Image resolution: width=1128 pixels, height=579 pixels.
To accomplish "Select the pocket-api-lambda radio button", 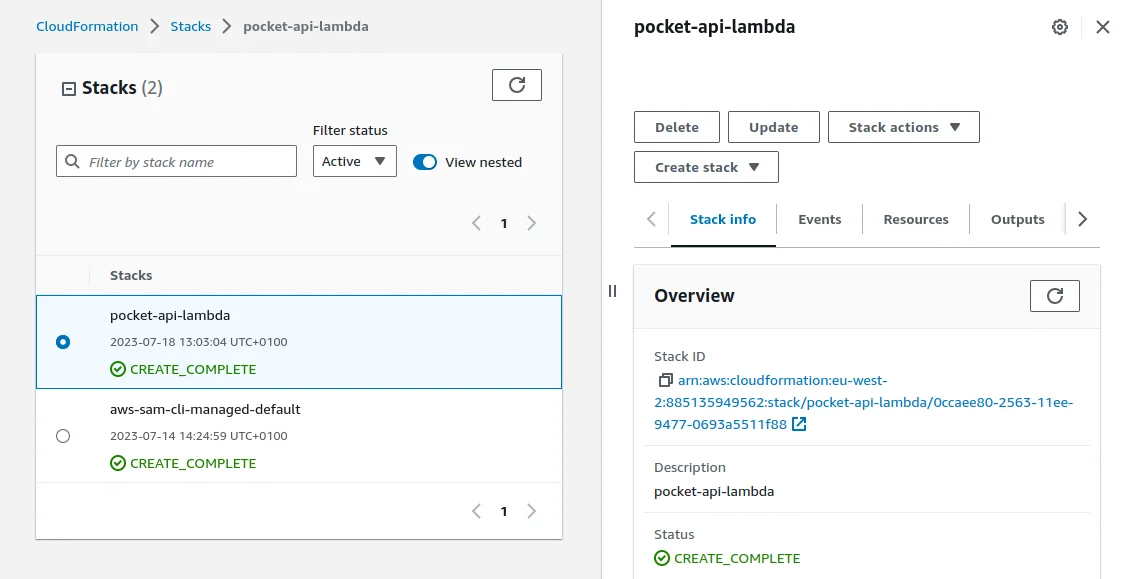I will pyautogui.click(x=63, y=342).
